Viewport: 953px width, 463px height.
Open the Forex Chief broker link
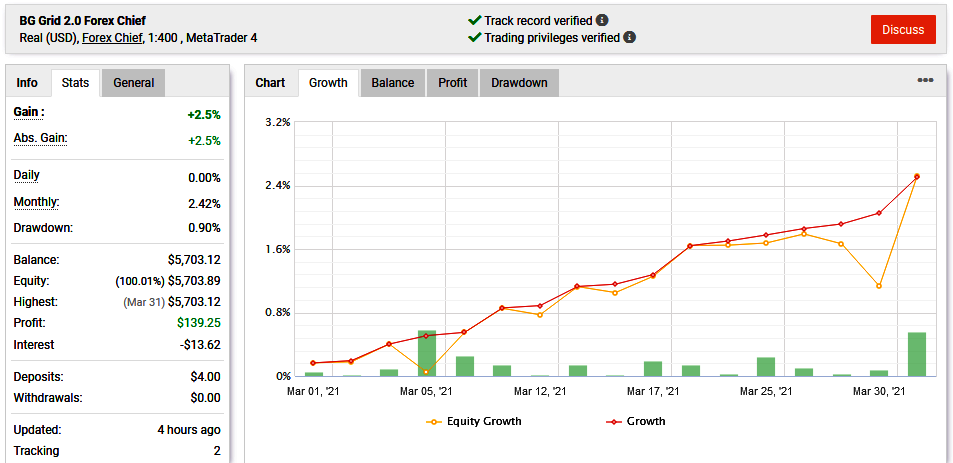tap(111, 38)
